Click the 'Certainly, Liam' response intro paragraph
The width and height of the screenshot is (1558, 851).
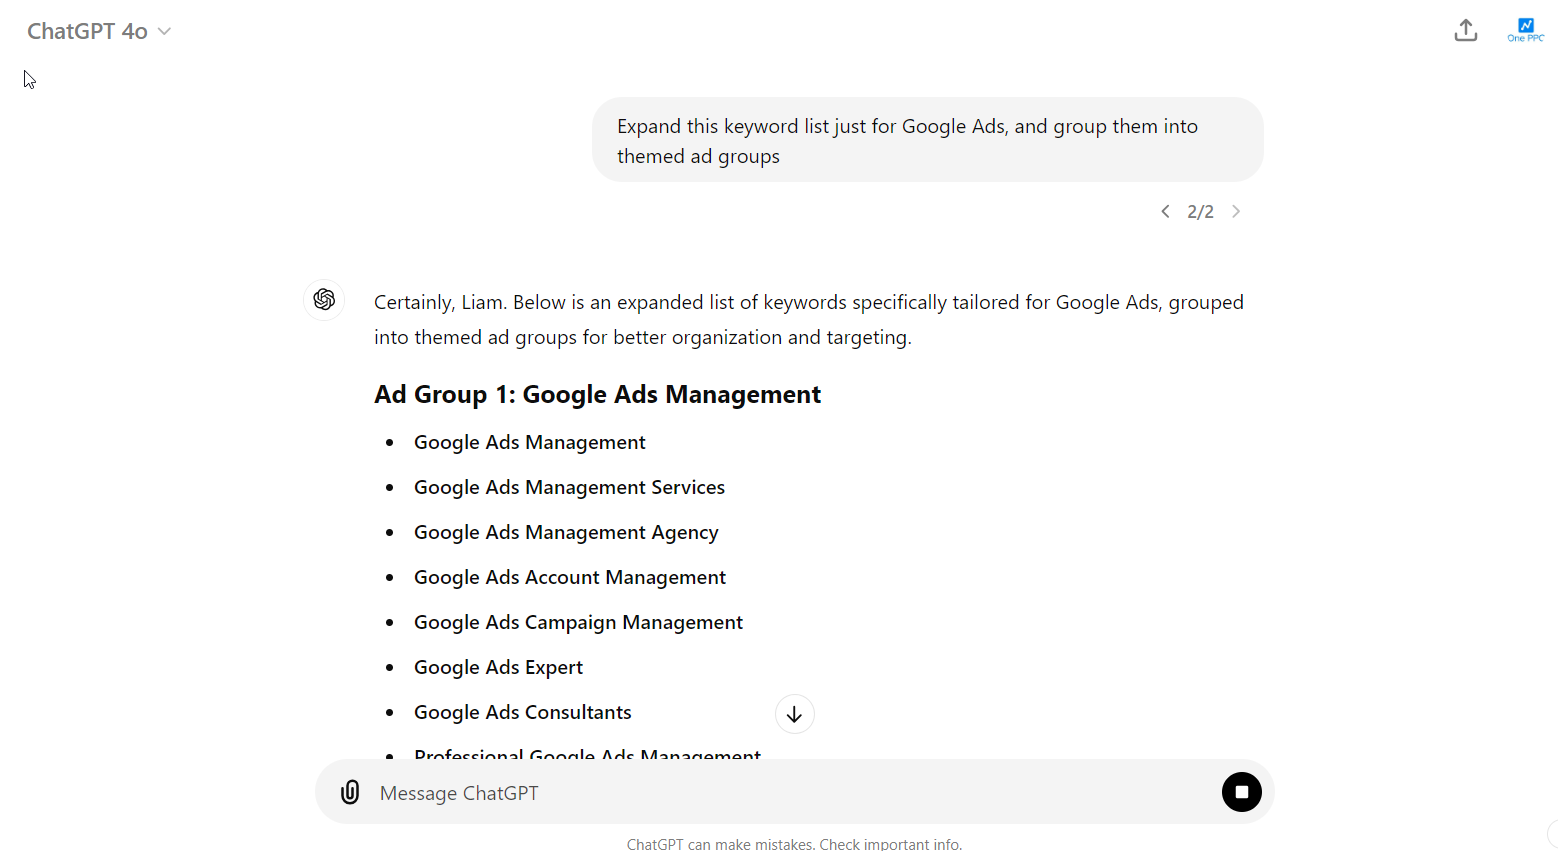pyautogui.click(x=809, y=319)
